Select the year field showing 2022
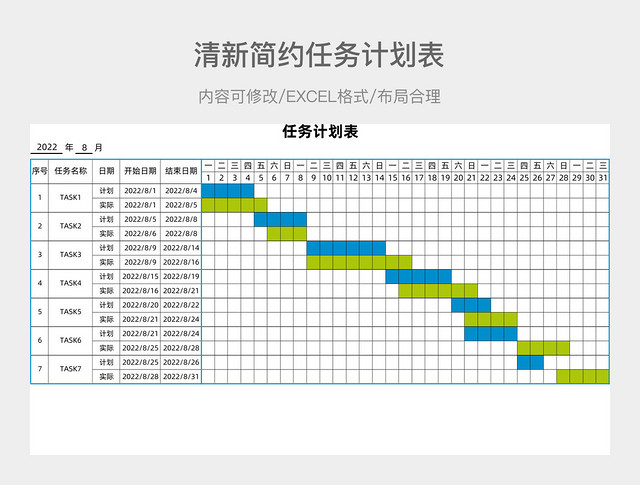 pos(47,147)
